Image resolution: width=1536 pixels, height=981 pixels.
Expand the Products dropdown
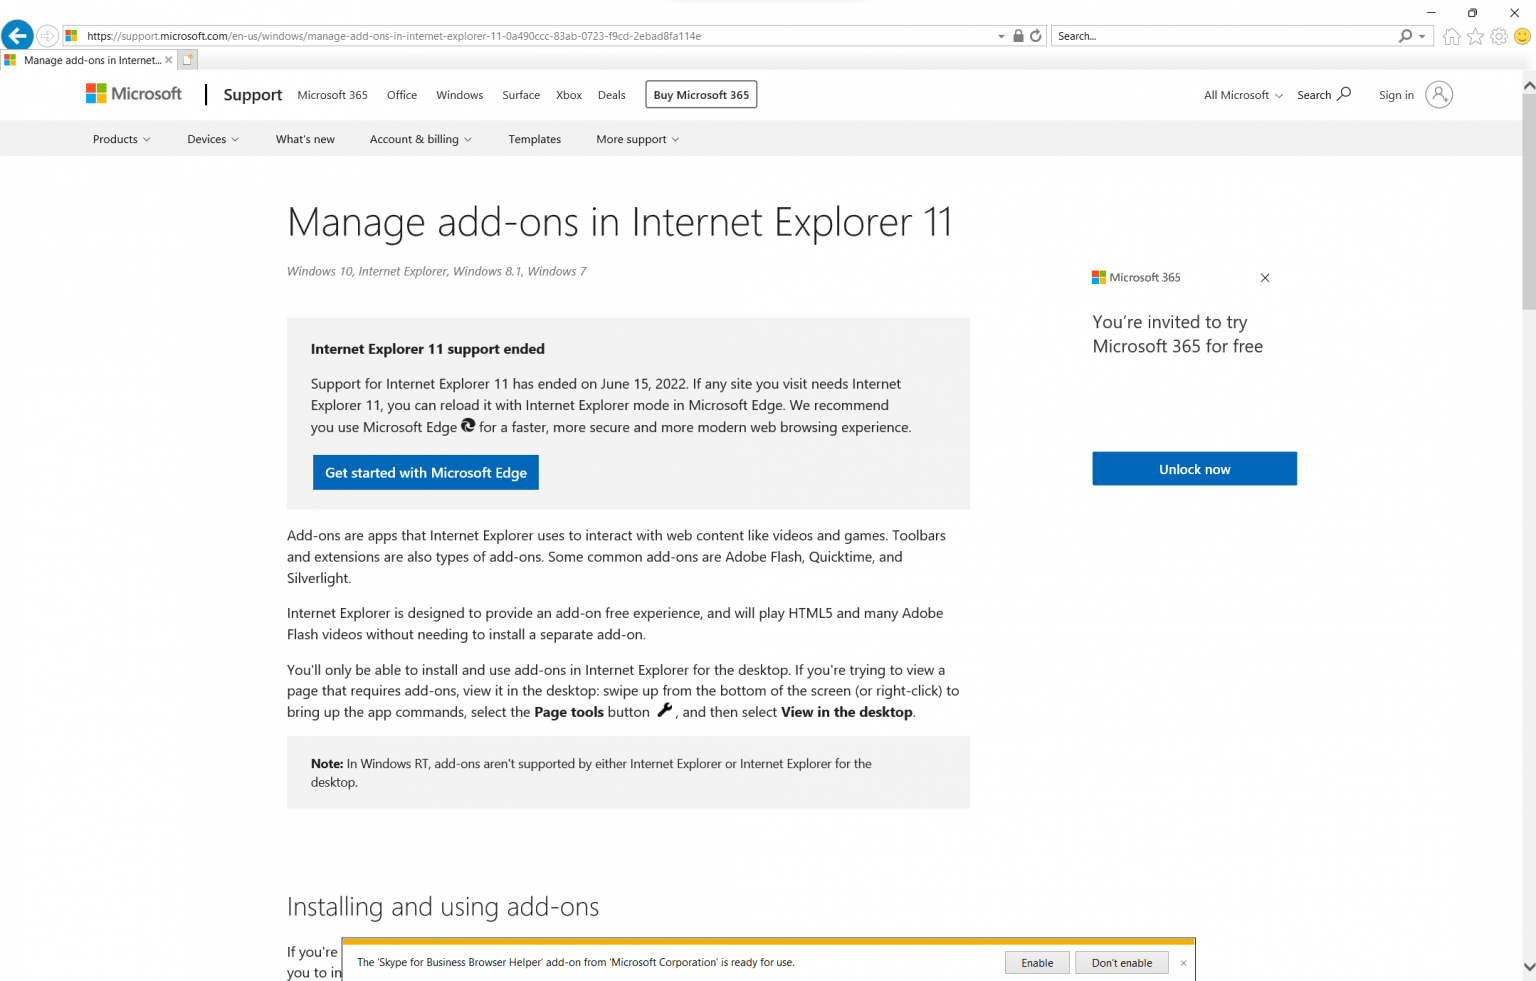click(x=121, y=139)
